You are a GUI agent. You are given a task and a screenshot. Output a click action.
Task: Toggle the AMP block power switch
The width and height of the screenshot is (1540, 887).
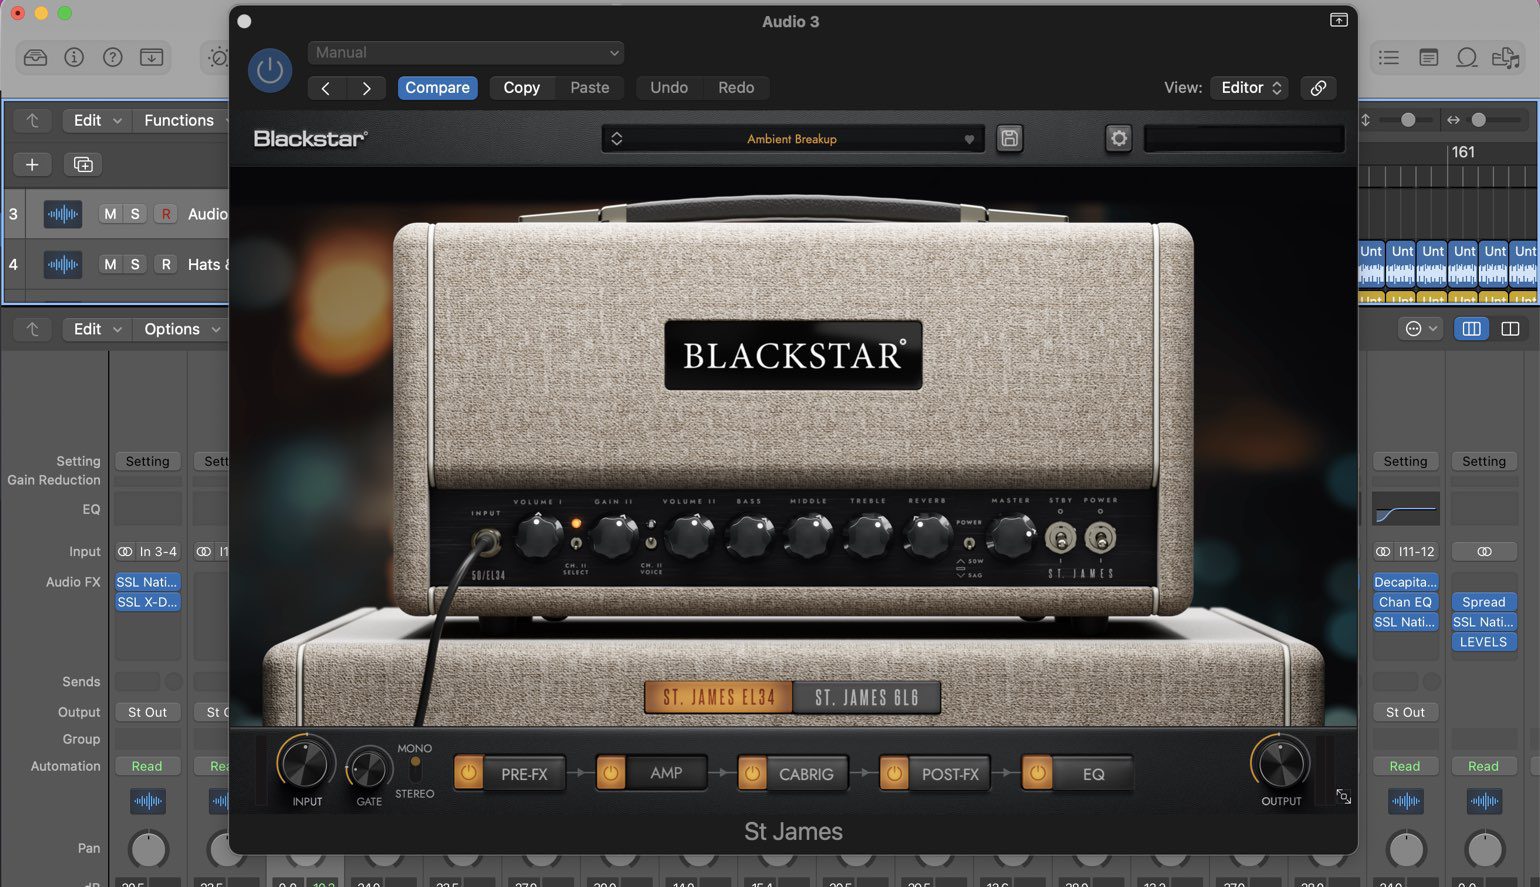[613, 772]
